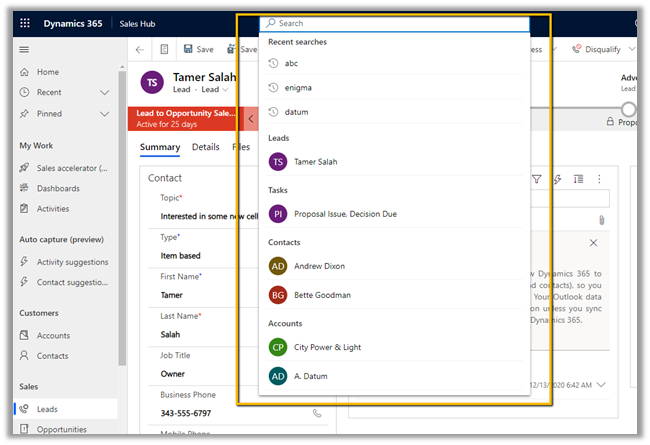This screenshot has width=650, height=445.
Task: Click the attachment paperclip icon
Action: pyautogui.click(x=601, y=220)
